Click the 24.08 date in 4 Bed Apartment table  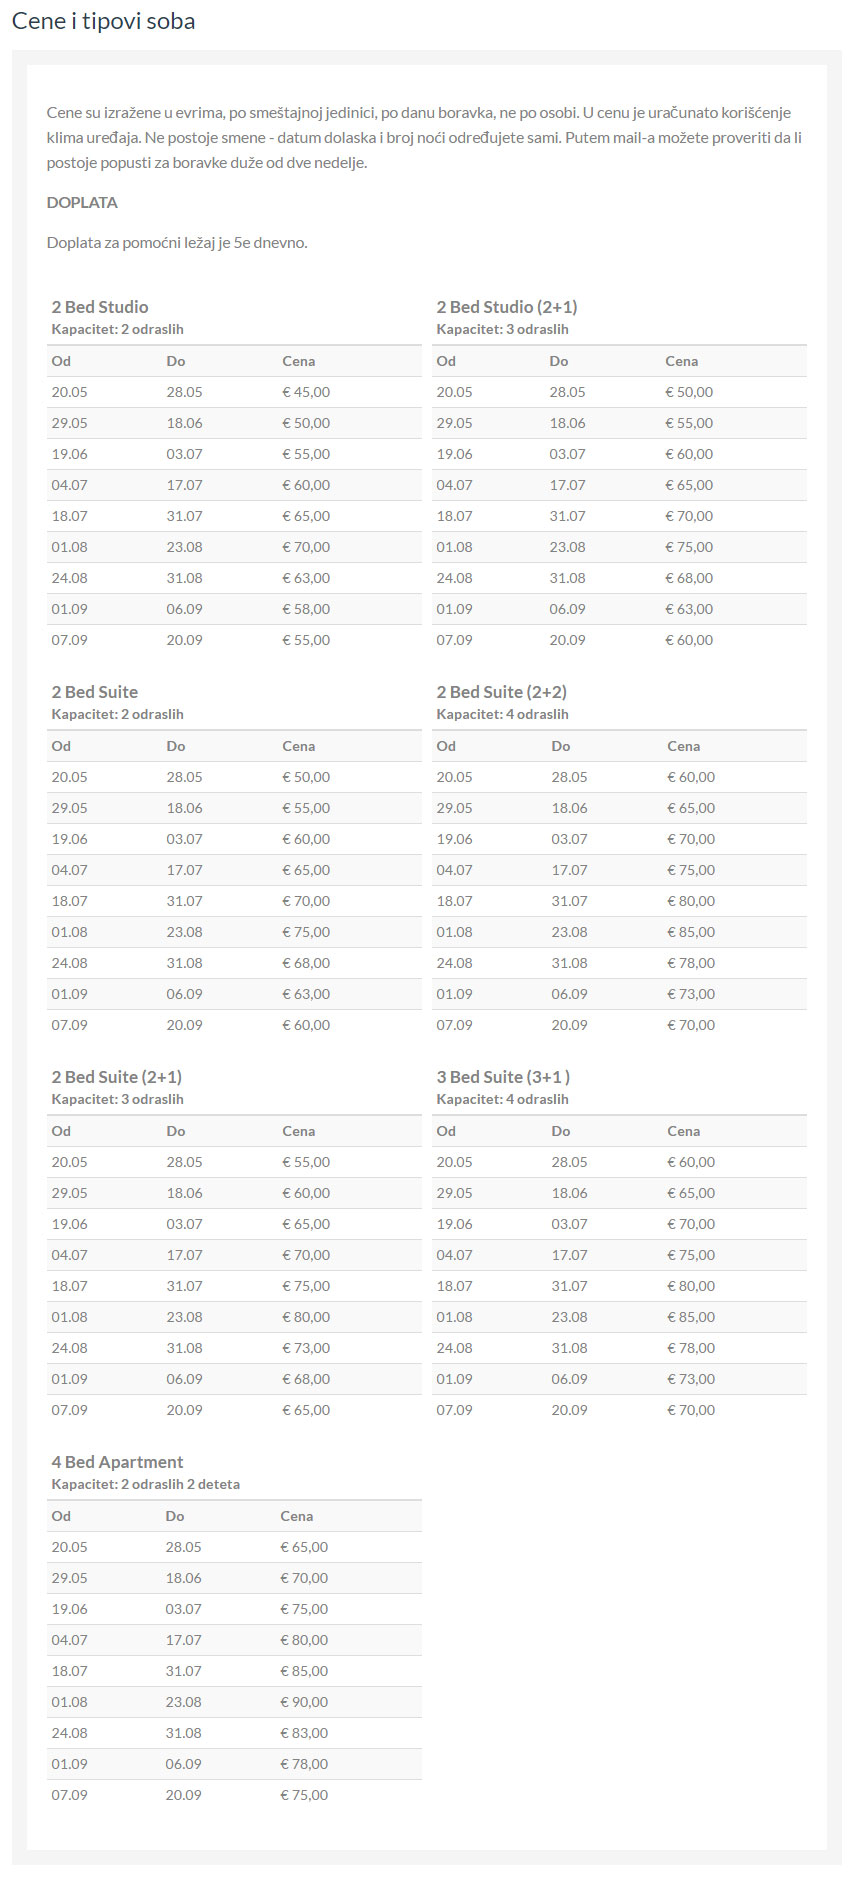69,1733
